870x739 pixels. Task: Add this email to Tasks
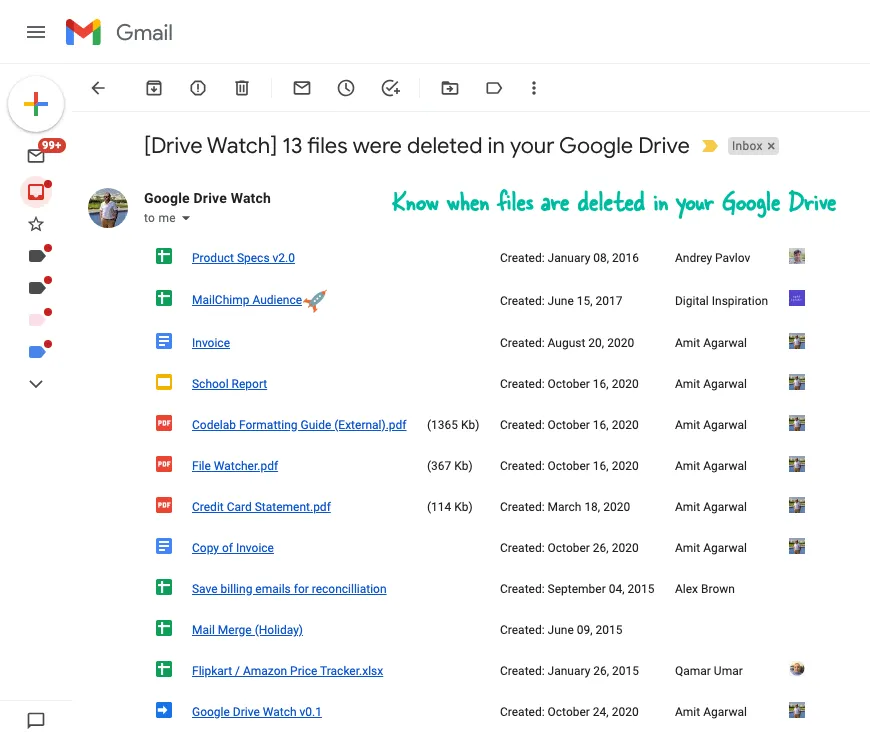tap(390, 88)
